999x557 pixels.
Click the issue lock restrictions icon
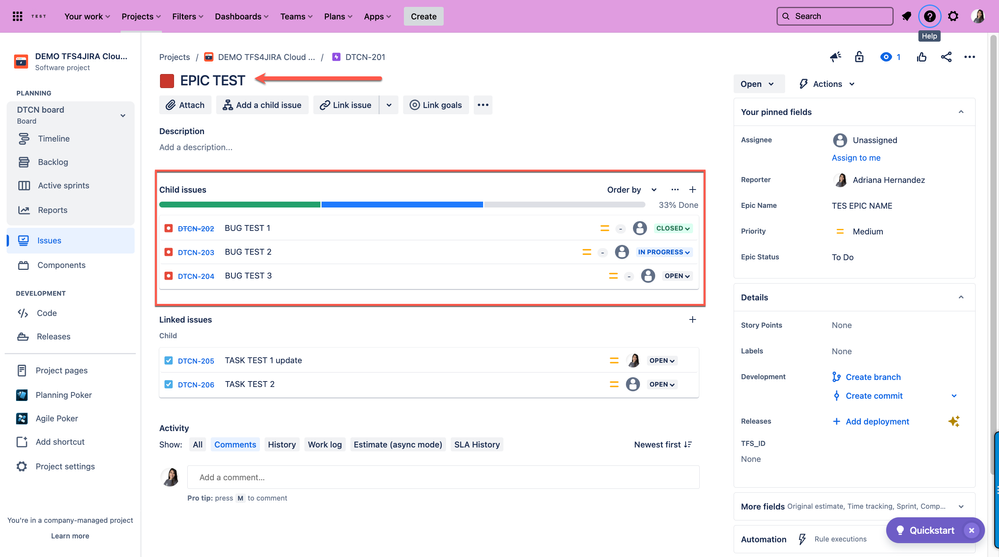pyautogui.click(x=859, y=57)
